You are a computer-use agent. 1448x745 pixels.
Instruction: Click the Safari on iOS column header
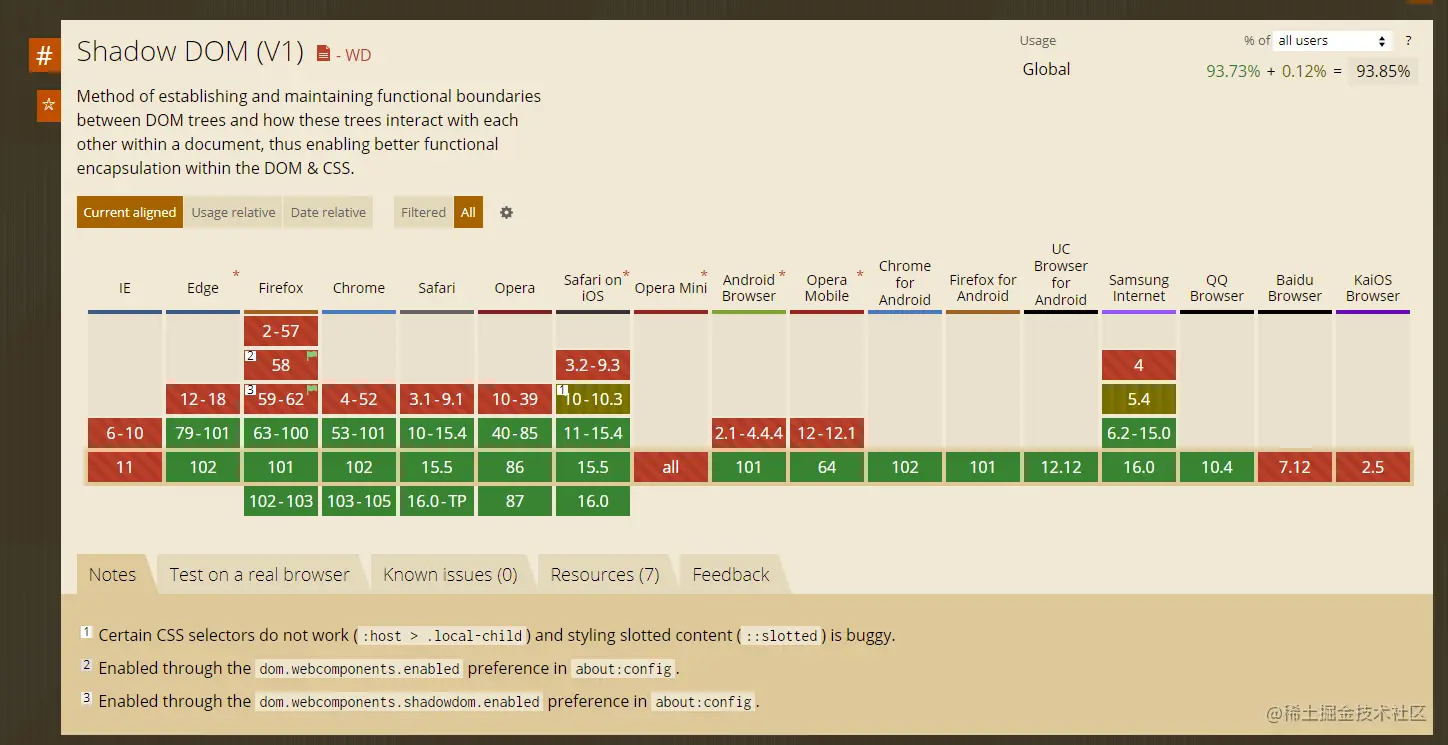click(x=593, y=288)
